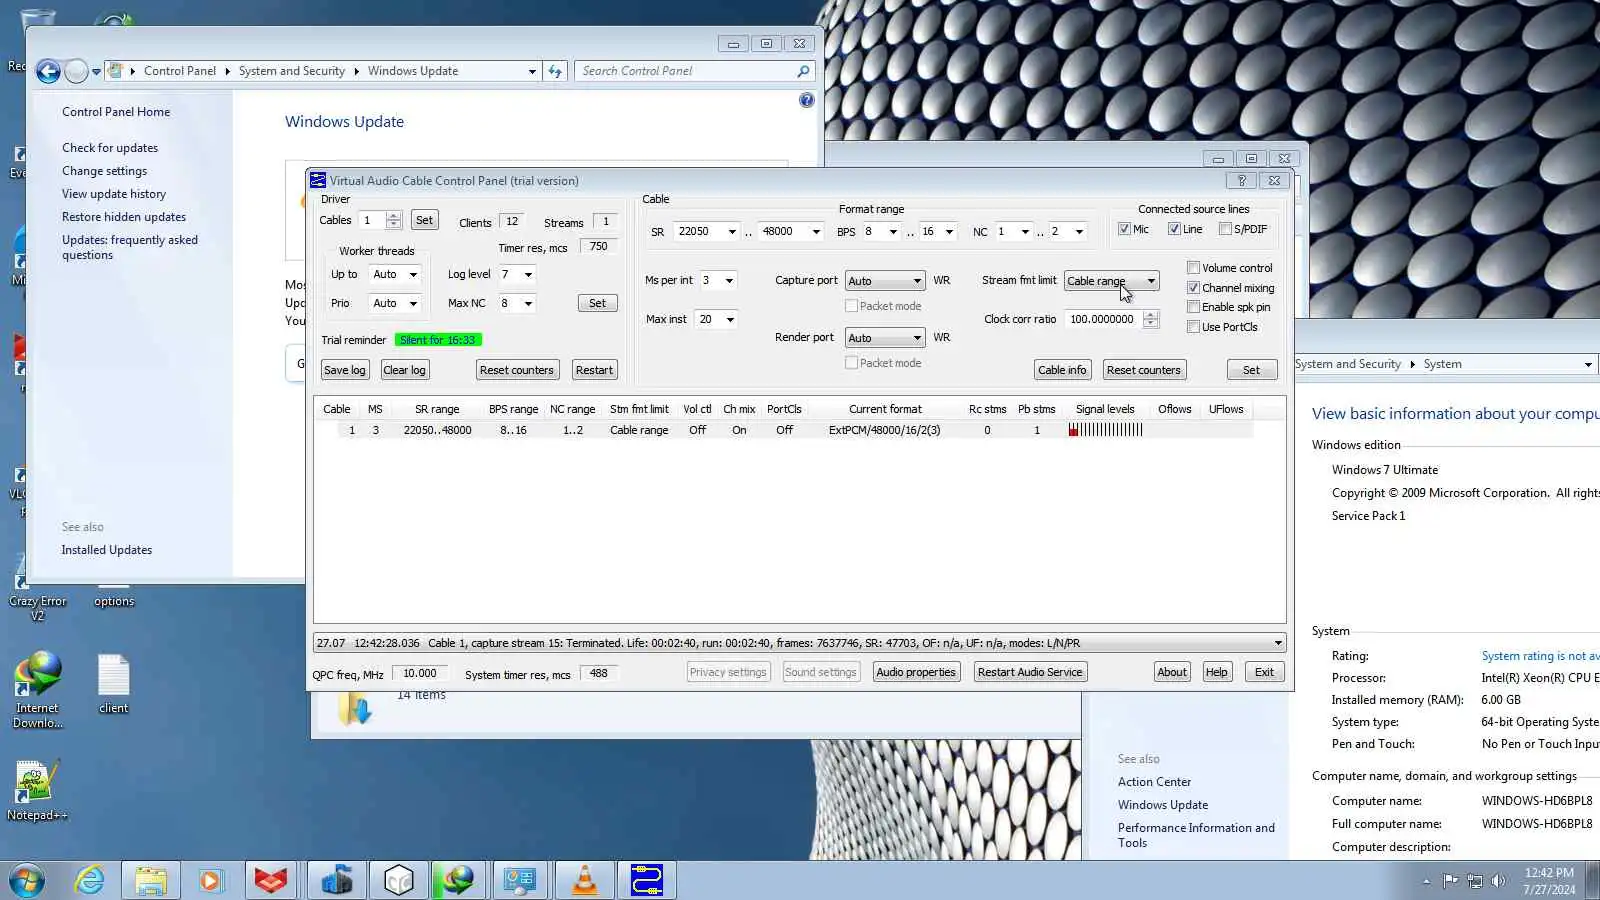1600x900 pixels.
Task: Expand the log message dropdown at bottom
Action: 1277,643
